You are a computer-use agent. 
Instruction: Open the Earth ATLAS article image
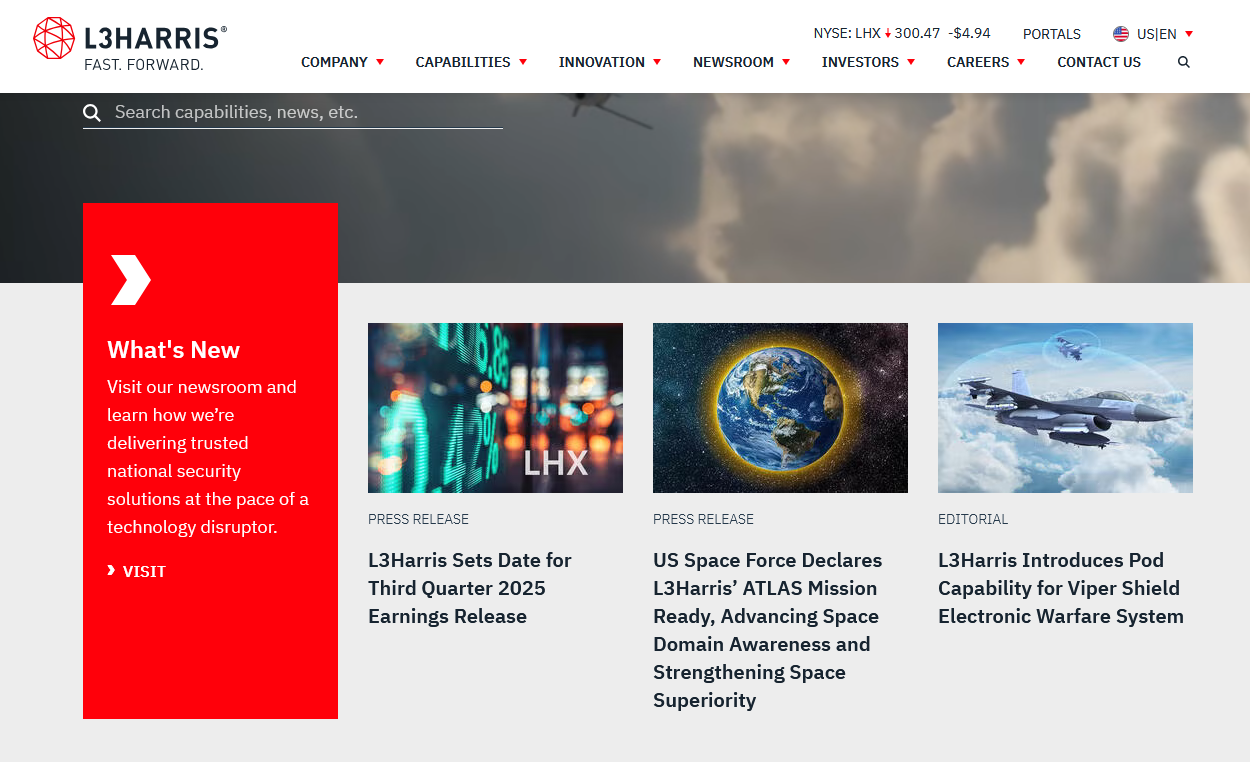(780, 408)
